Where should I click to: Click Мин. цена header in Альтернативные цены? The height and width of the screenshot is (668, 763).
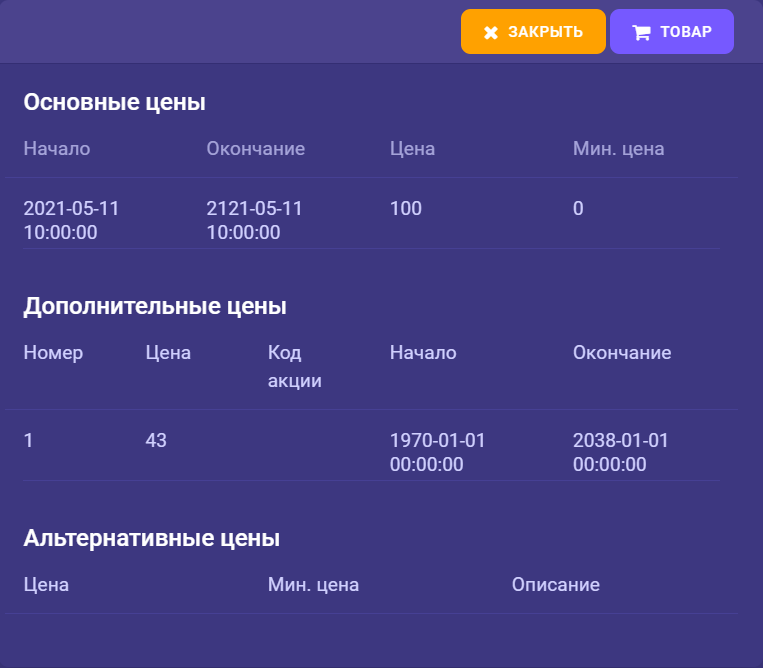pyautogui.click(x=313, y=585)
